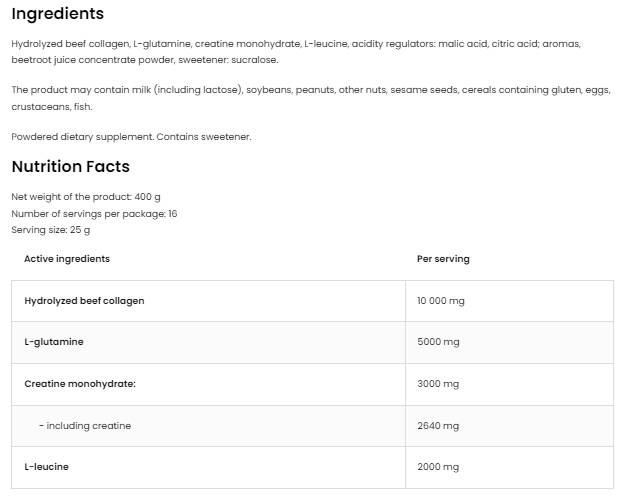The height and width of the screenshot is (500, 630).
Task: Select the Hydrolyzed beef collagen row label
Action: point(84,301)
